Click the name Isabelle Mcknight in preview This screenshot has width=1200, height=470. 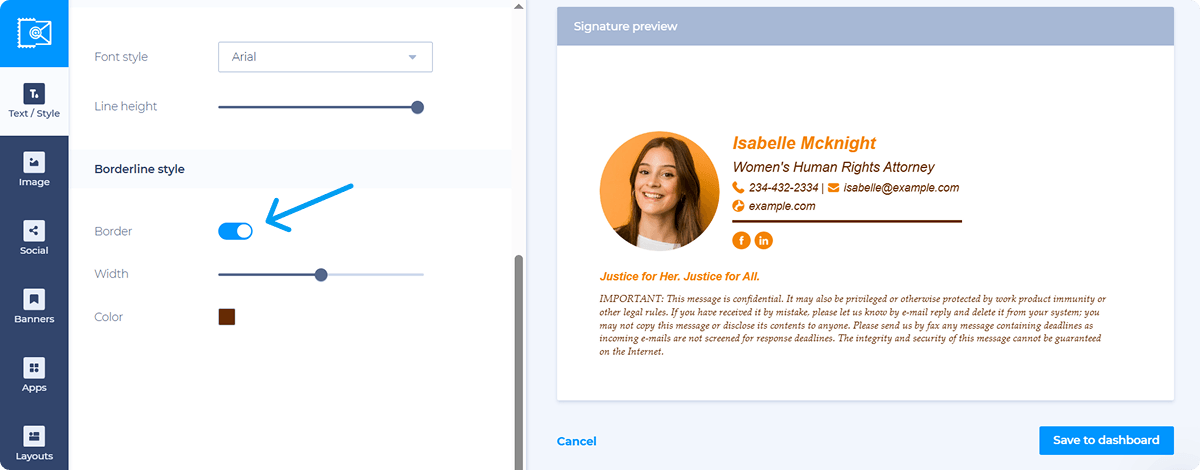click(x=804, y=143)
